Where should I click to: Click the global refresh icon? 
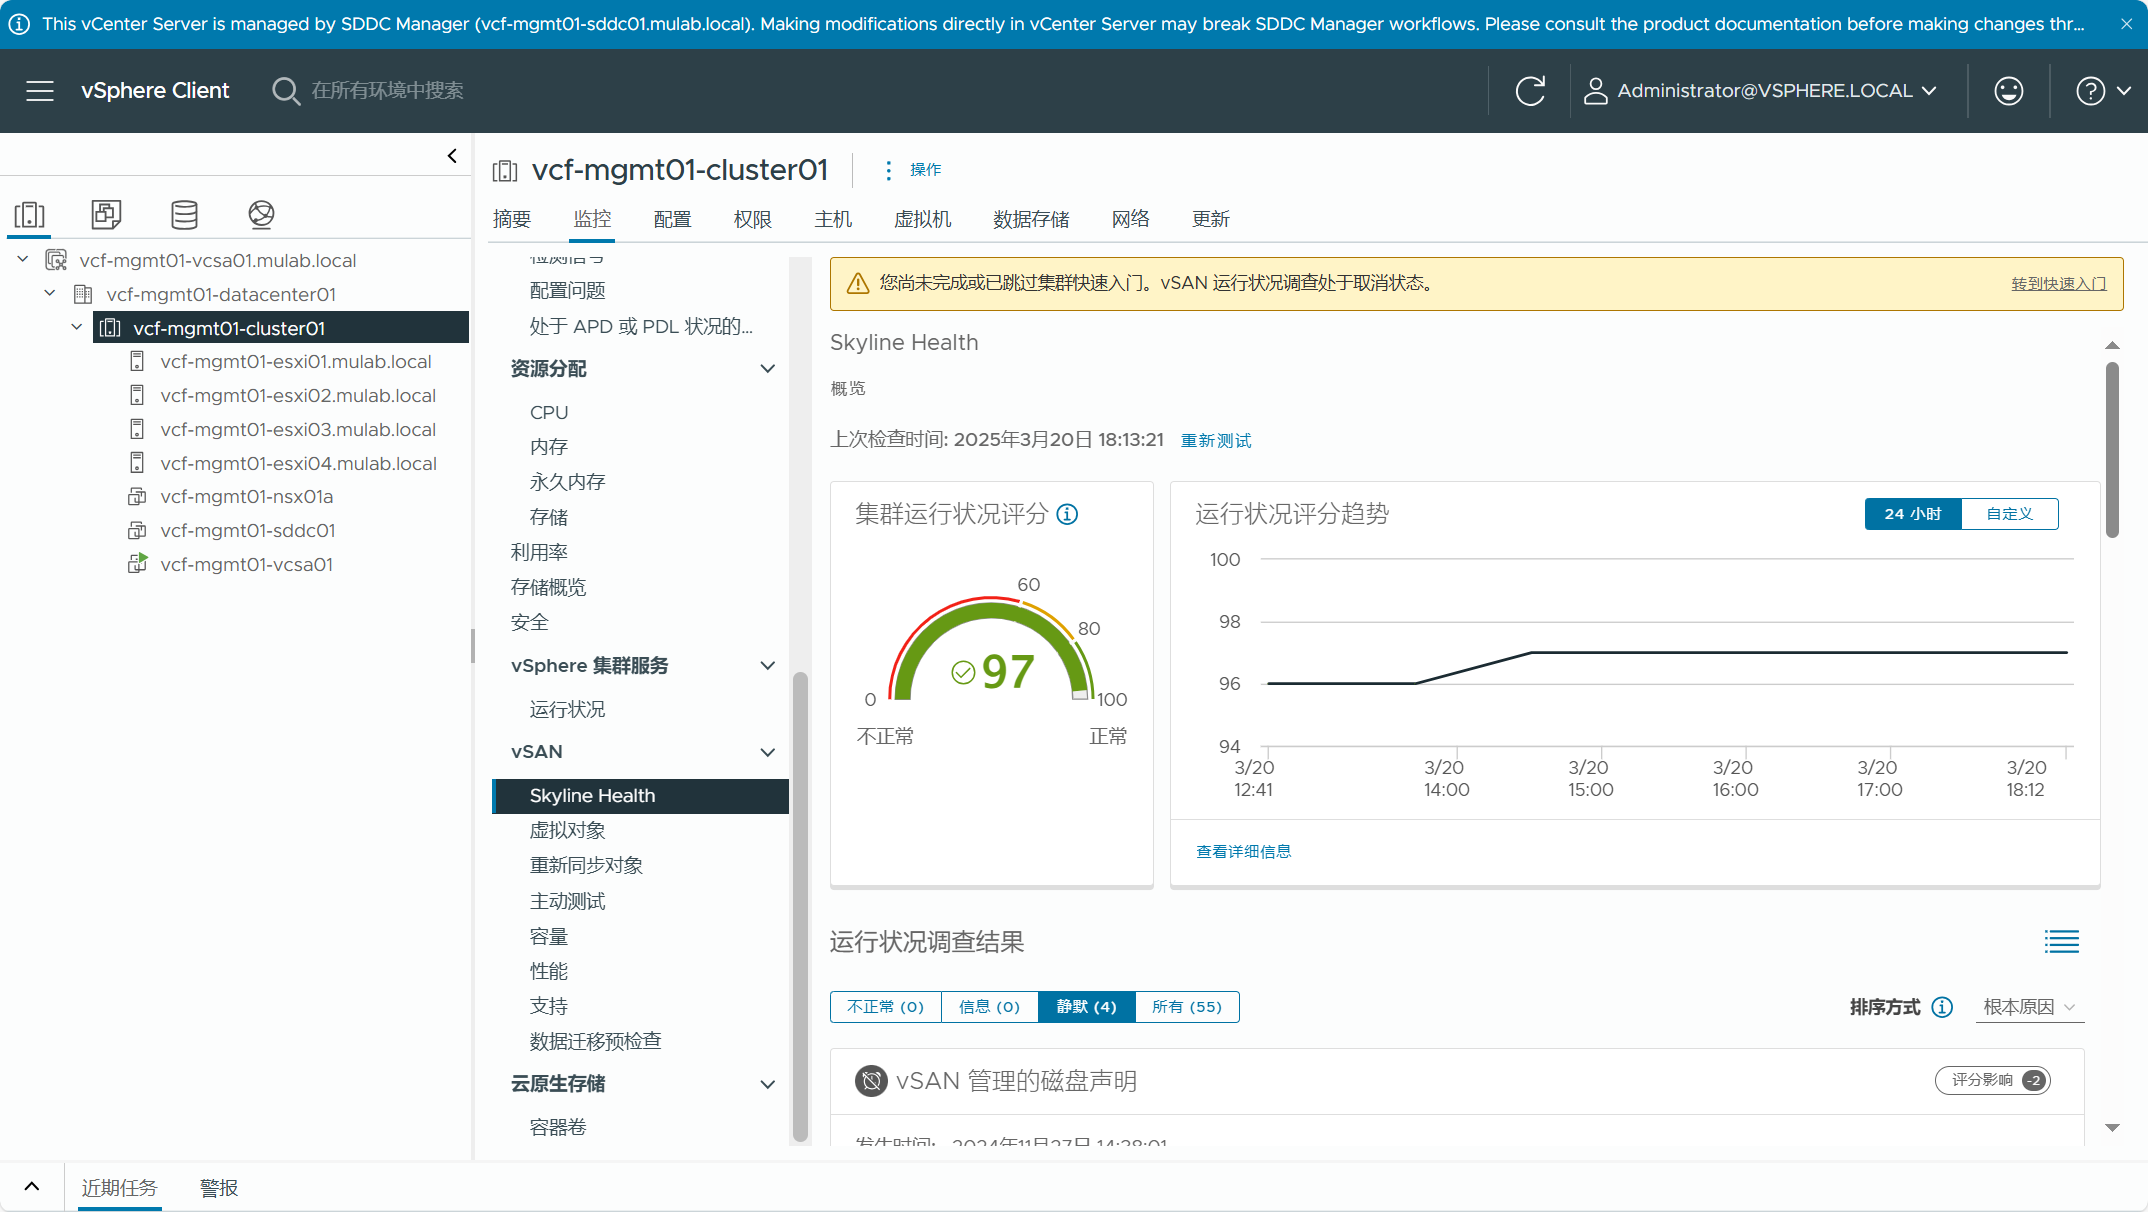[1530, 91]
